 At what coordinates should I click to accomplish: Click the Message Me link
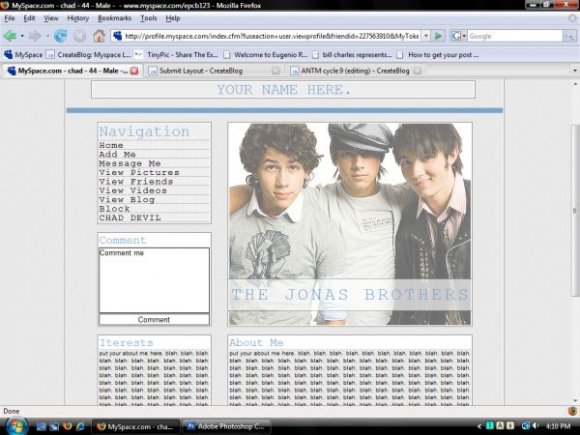coord(130,163)
